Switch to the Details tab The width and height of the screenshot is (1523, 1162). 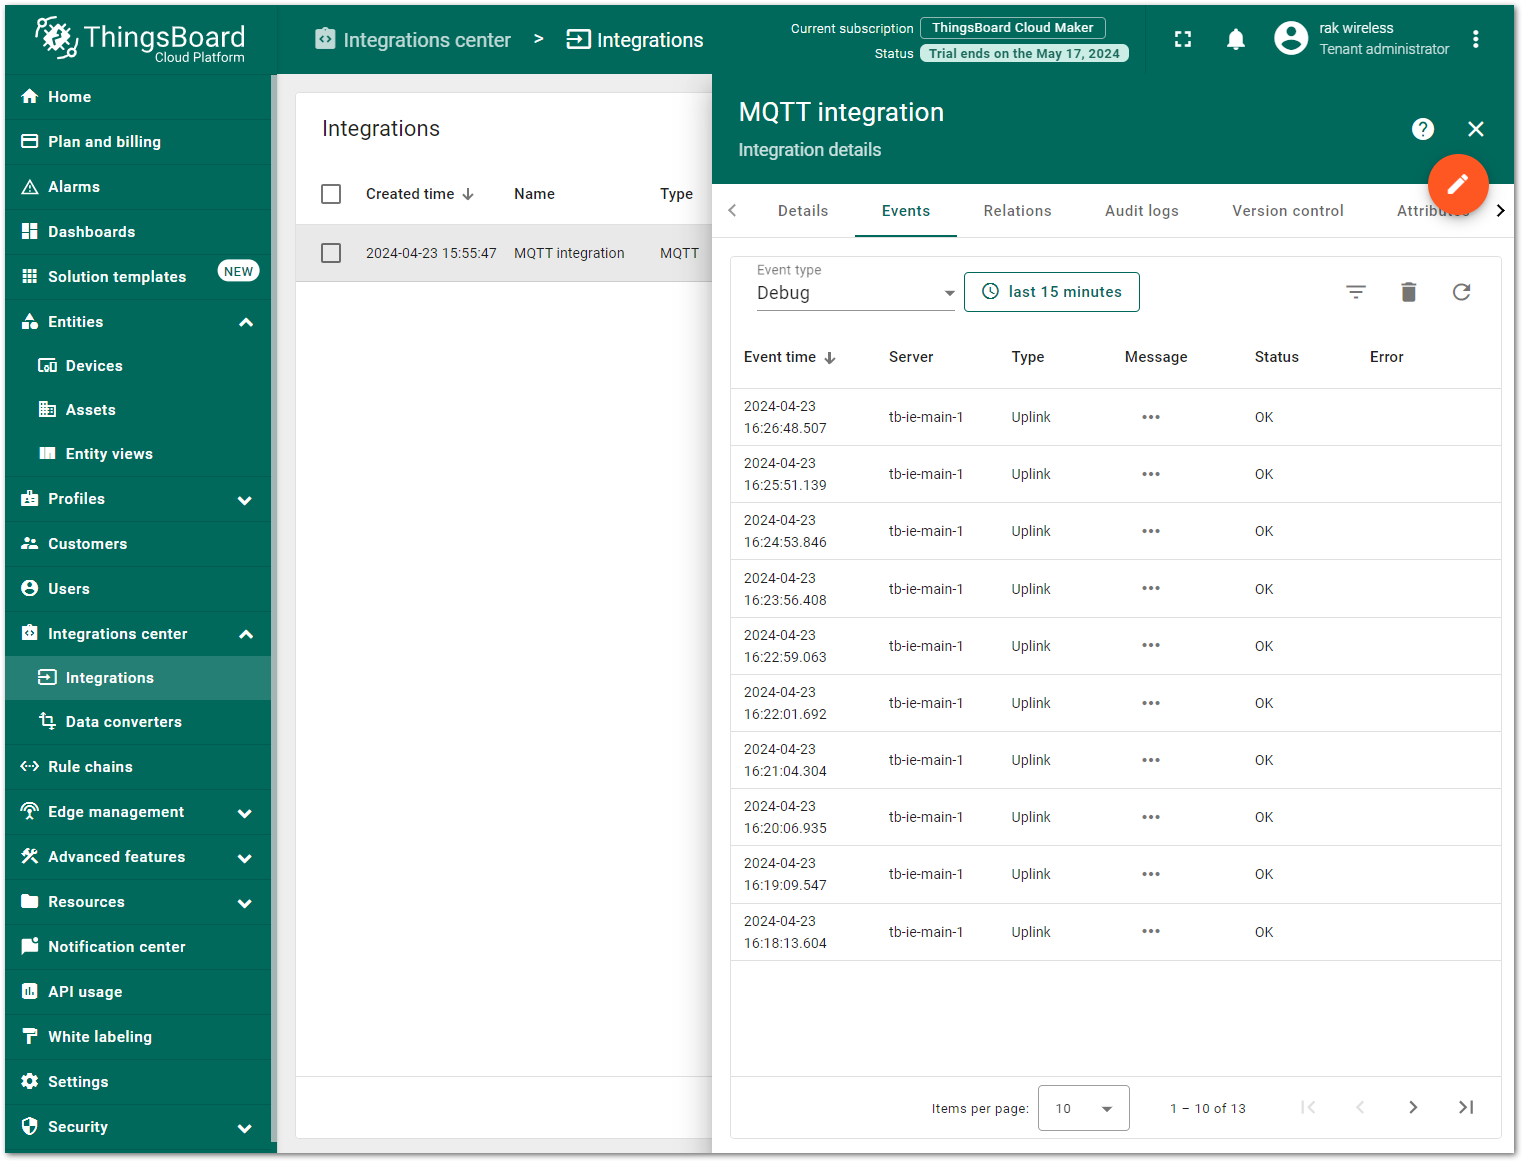pyautogui.click(x=803, y=211)
